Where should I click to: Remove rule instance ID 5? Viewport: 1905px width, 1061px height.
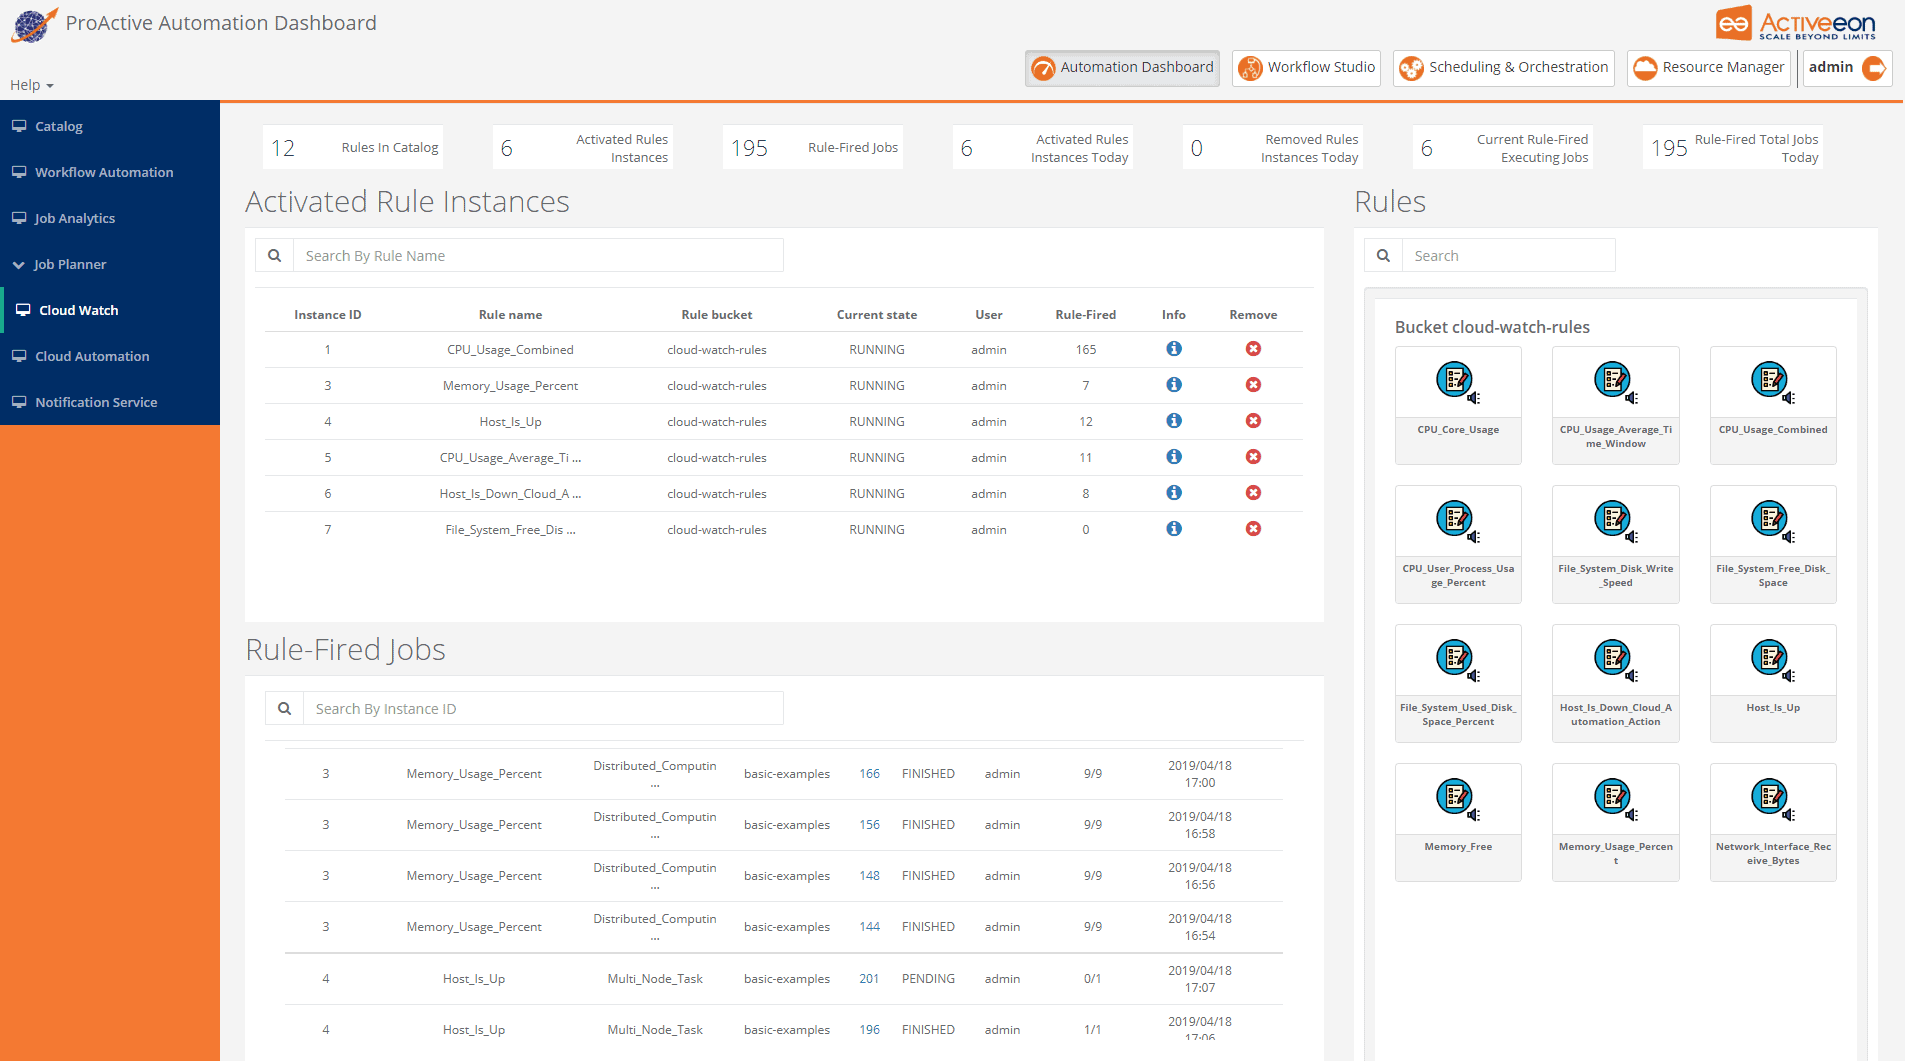[x=1253, y=457]
